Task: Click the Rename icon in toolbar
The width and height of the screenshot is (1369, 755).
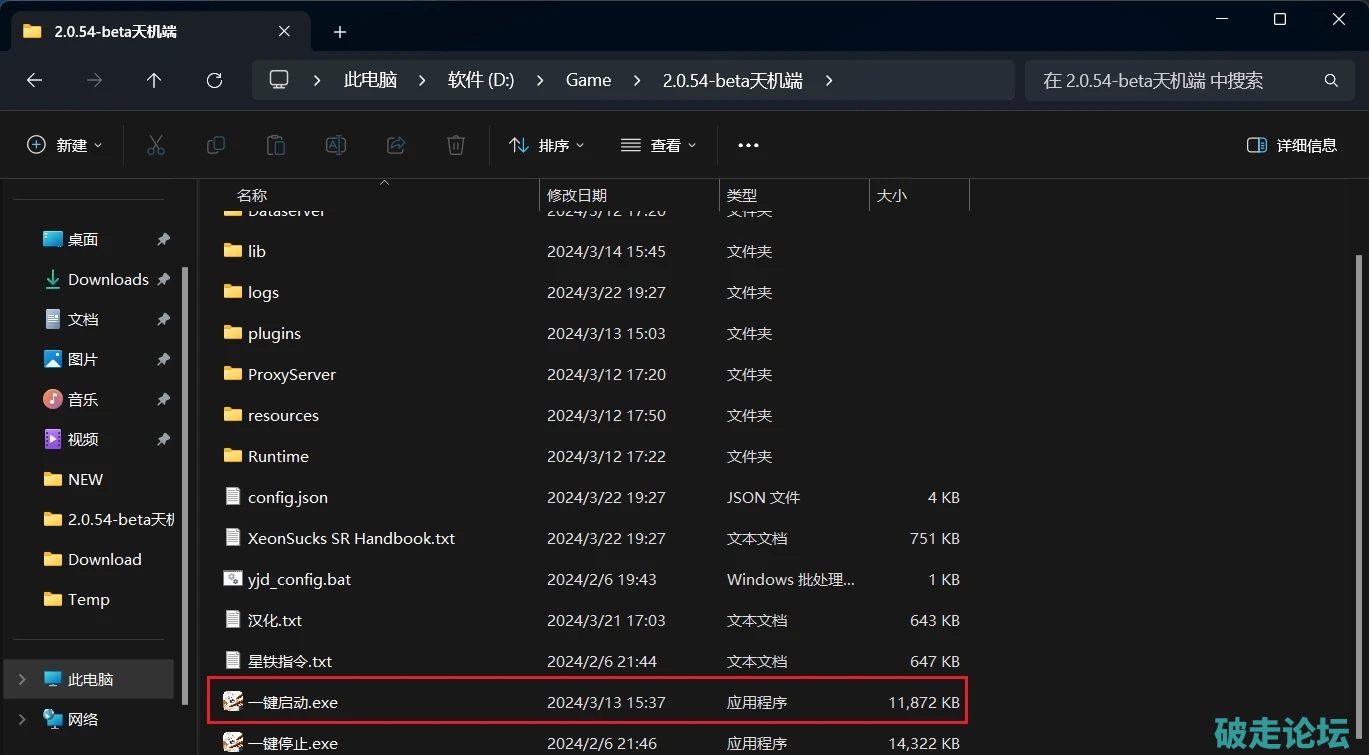Action: point(336,145)
